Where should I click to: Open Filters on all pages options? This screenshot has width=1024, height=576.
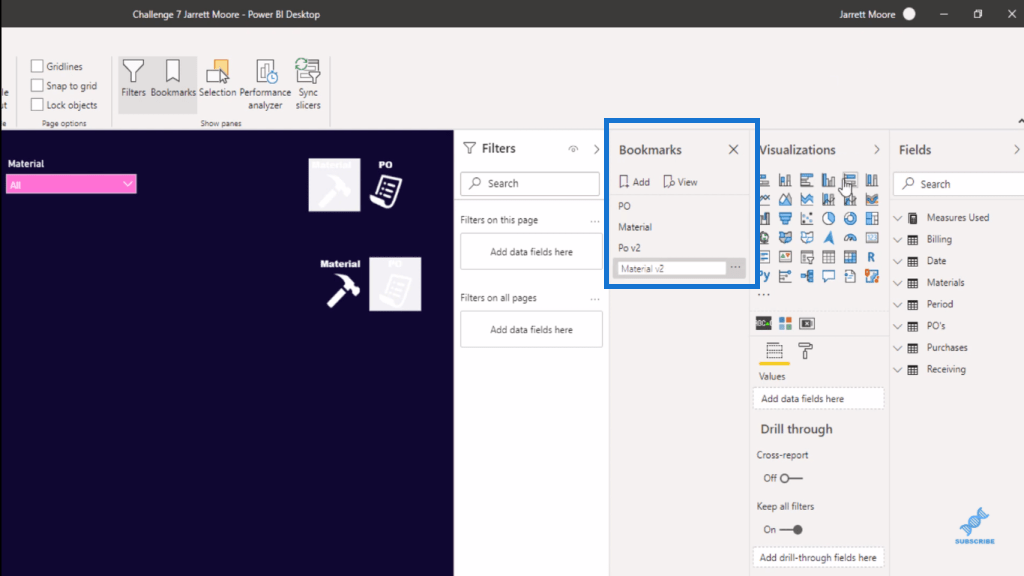[594, 298]
